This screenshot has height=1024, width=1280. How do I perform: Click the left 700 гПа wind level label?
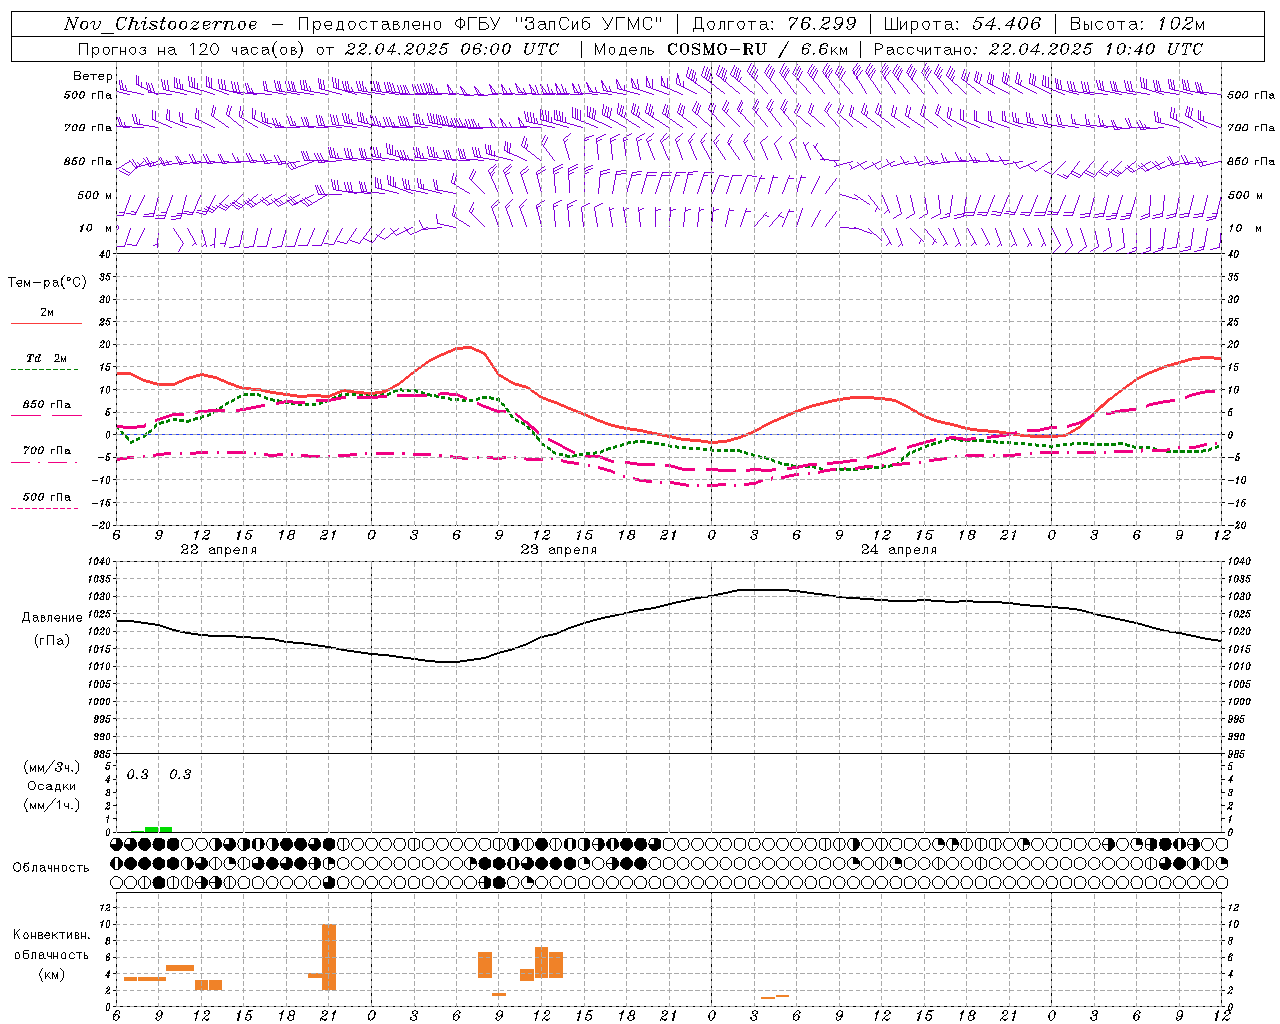[x=88, y=128]
